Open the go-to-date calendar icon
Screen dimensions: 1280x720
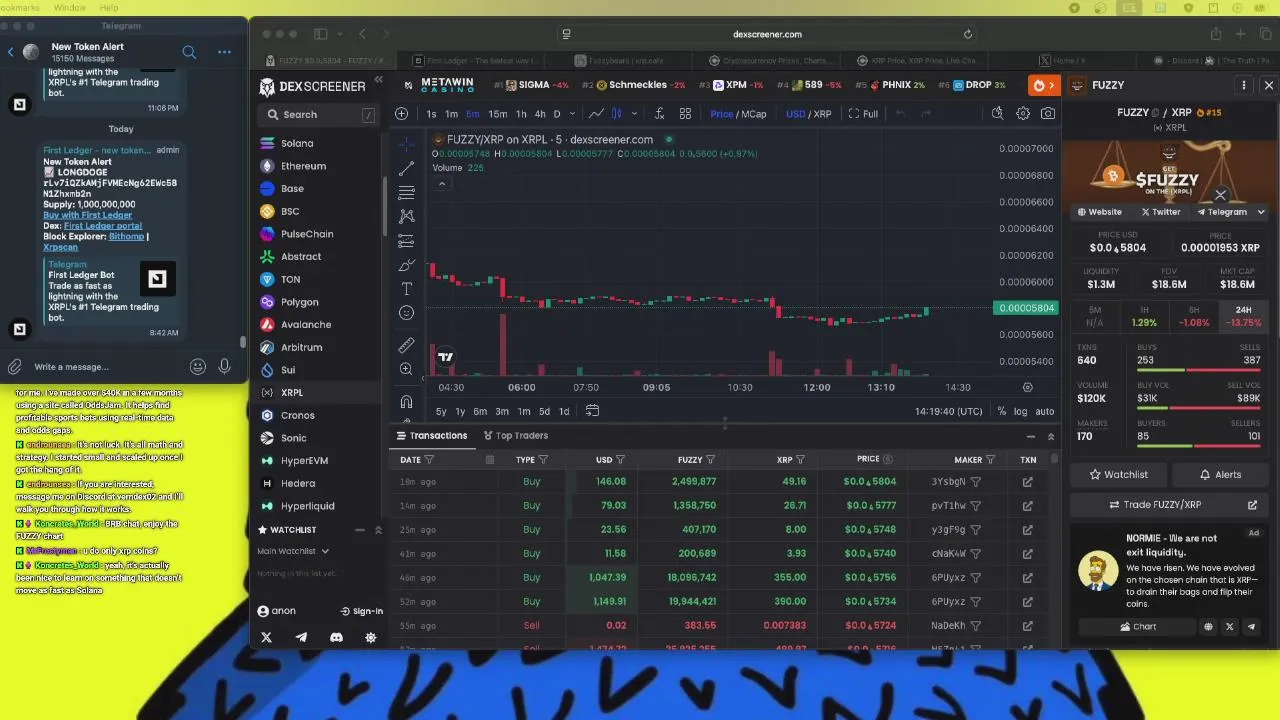point(592,411)
